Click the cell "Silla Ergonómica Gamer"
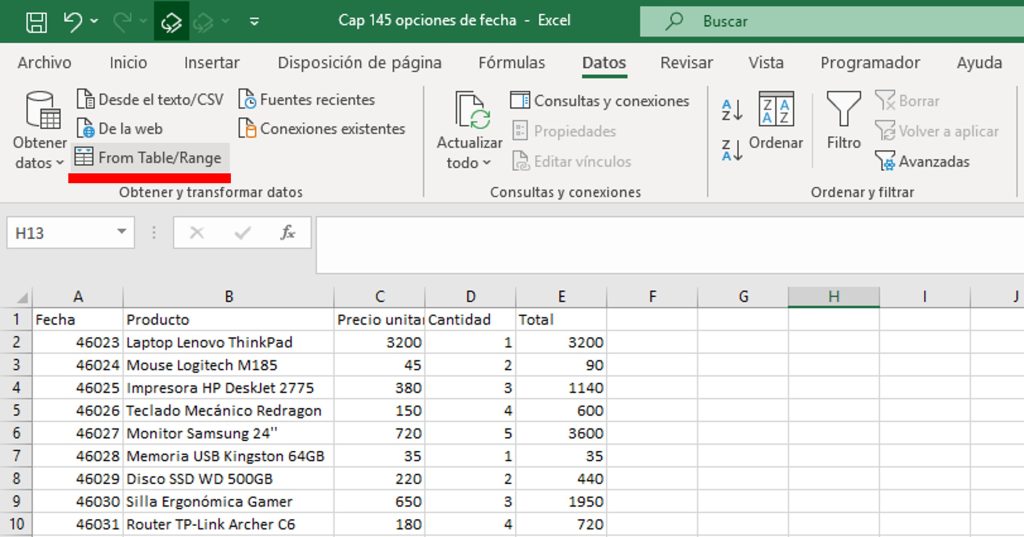The image size is (1024, 537). (x=229, y=502)
